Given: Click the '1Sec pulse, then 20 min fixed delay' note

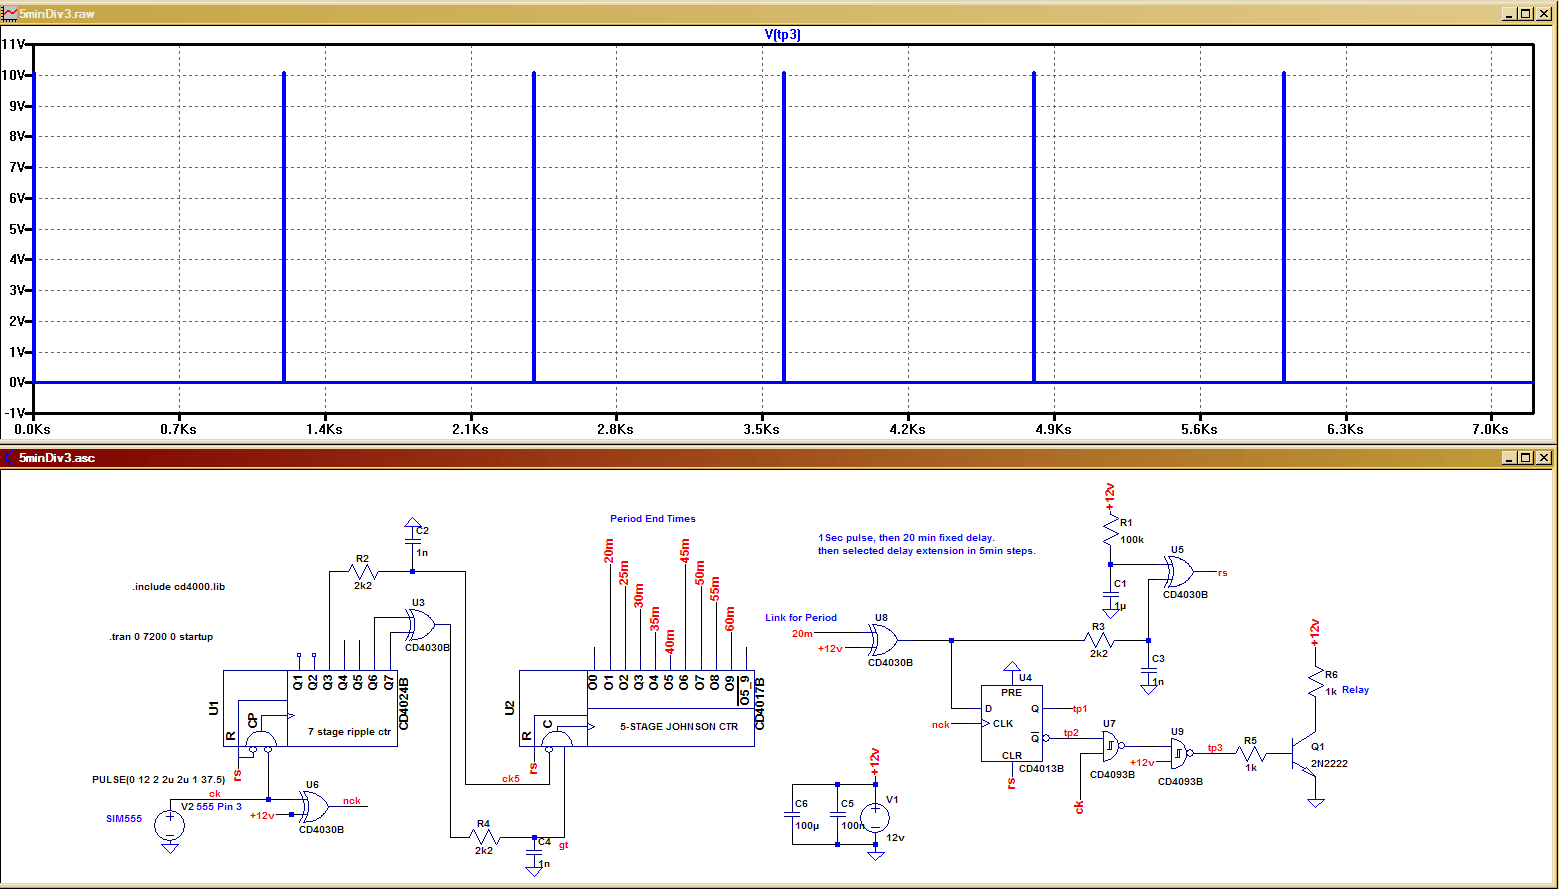Looking at the screenshot, I should click(x=906, y=538).
